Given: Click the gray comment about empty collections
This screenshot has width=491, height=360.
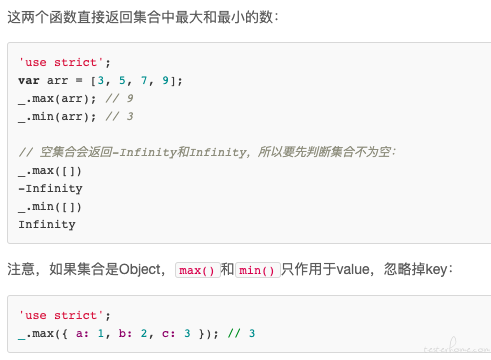Looking at the screenshot, I should coord(207,152).
